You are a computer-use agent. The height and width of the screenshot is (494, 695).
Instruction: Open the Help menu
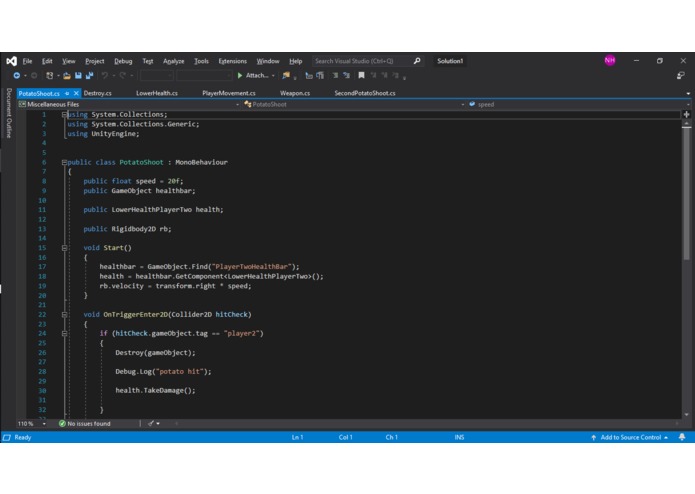coord(296,61)
